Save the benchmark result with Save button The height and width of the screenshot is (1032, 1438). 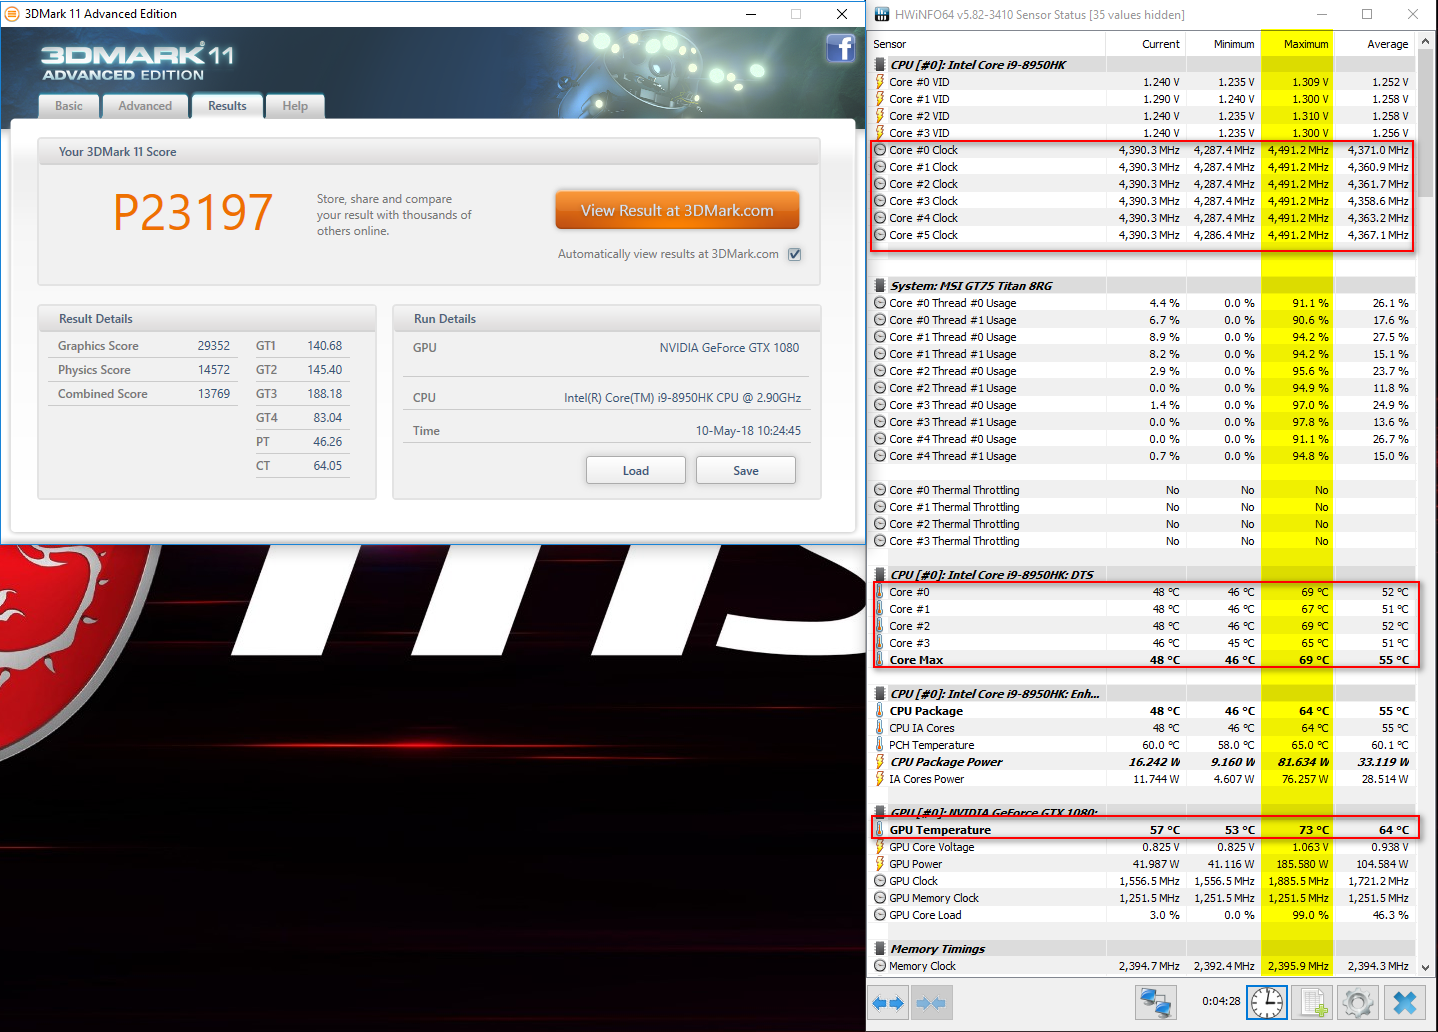tap(746, 471)
